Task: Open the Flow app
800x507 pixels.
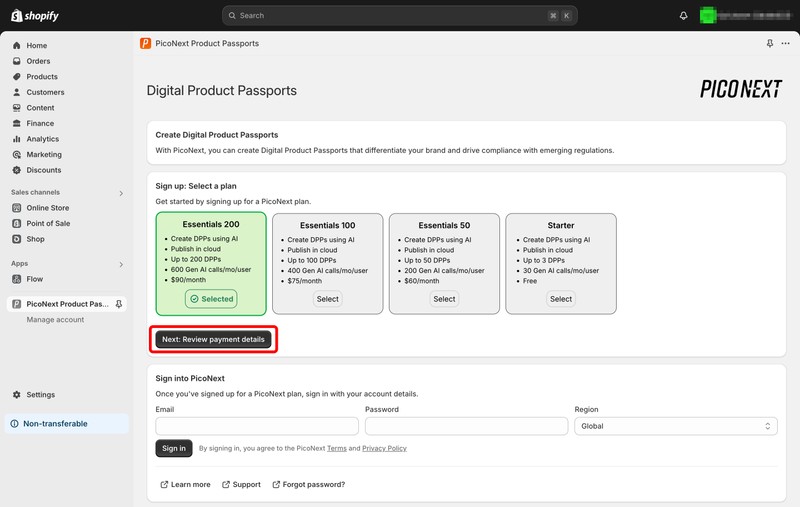Action: tap(35, 279)
